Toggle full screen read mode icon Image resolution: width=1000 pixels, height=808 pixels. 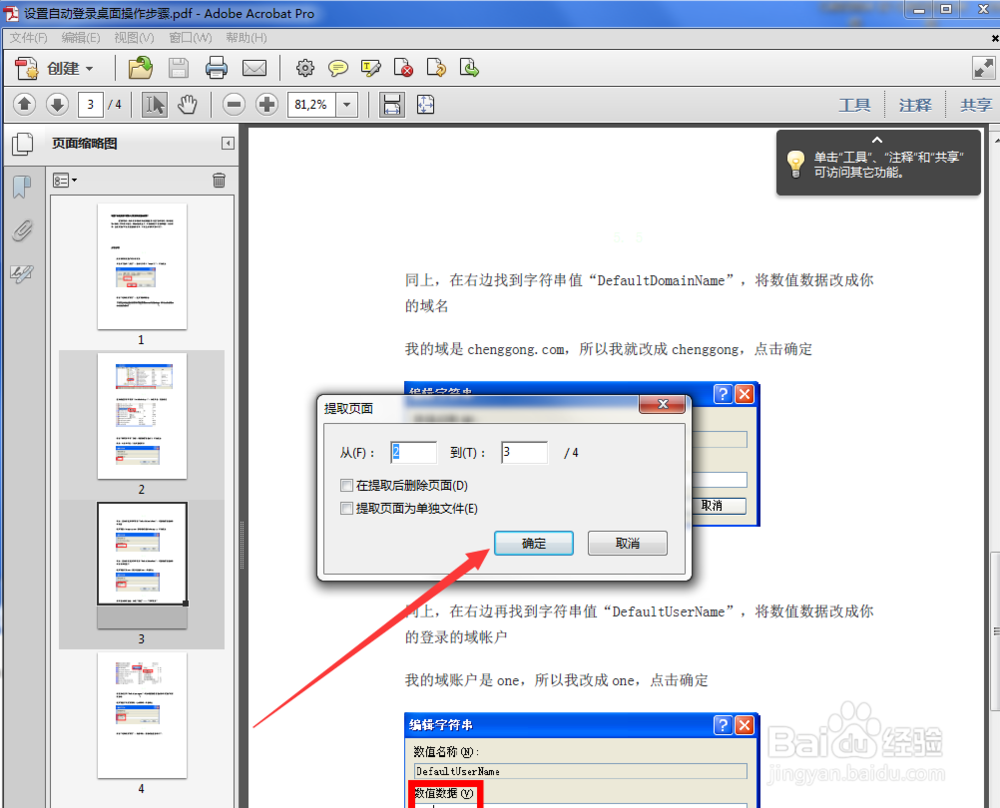pyautogui.click(x=983, y=68)
